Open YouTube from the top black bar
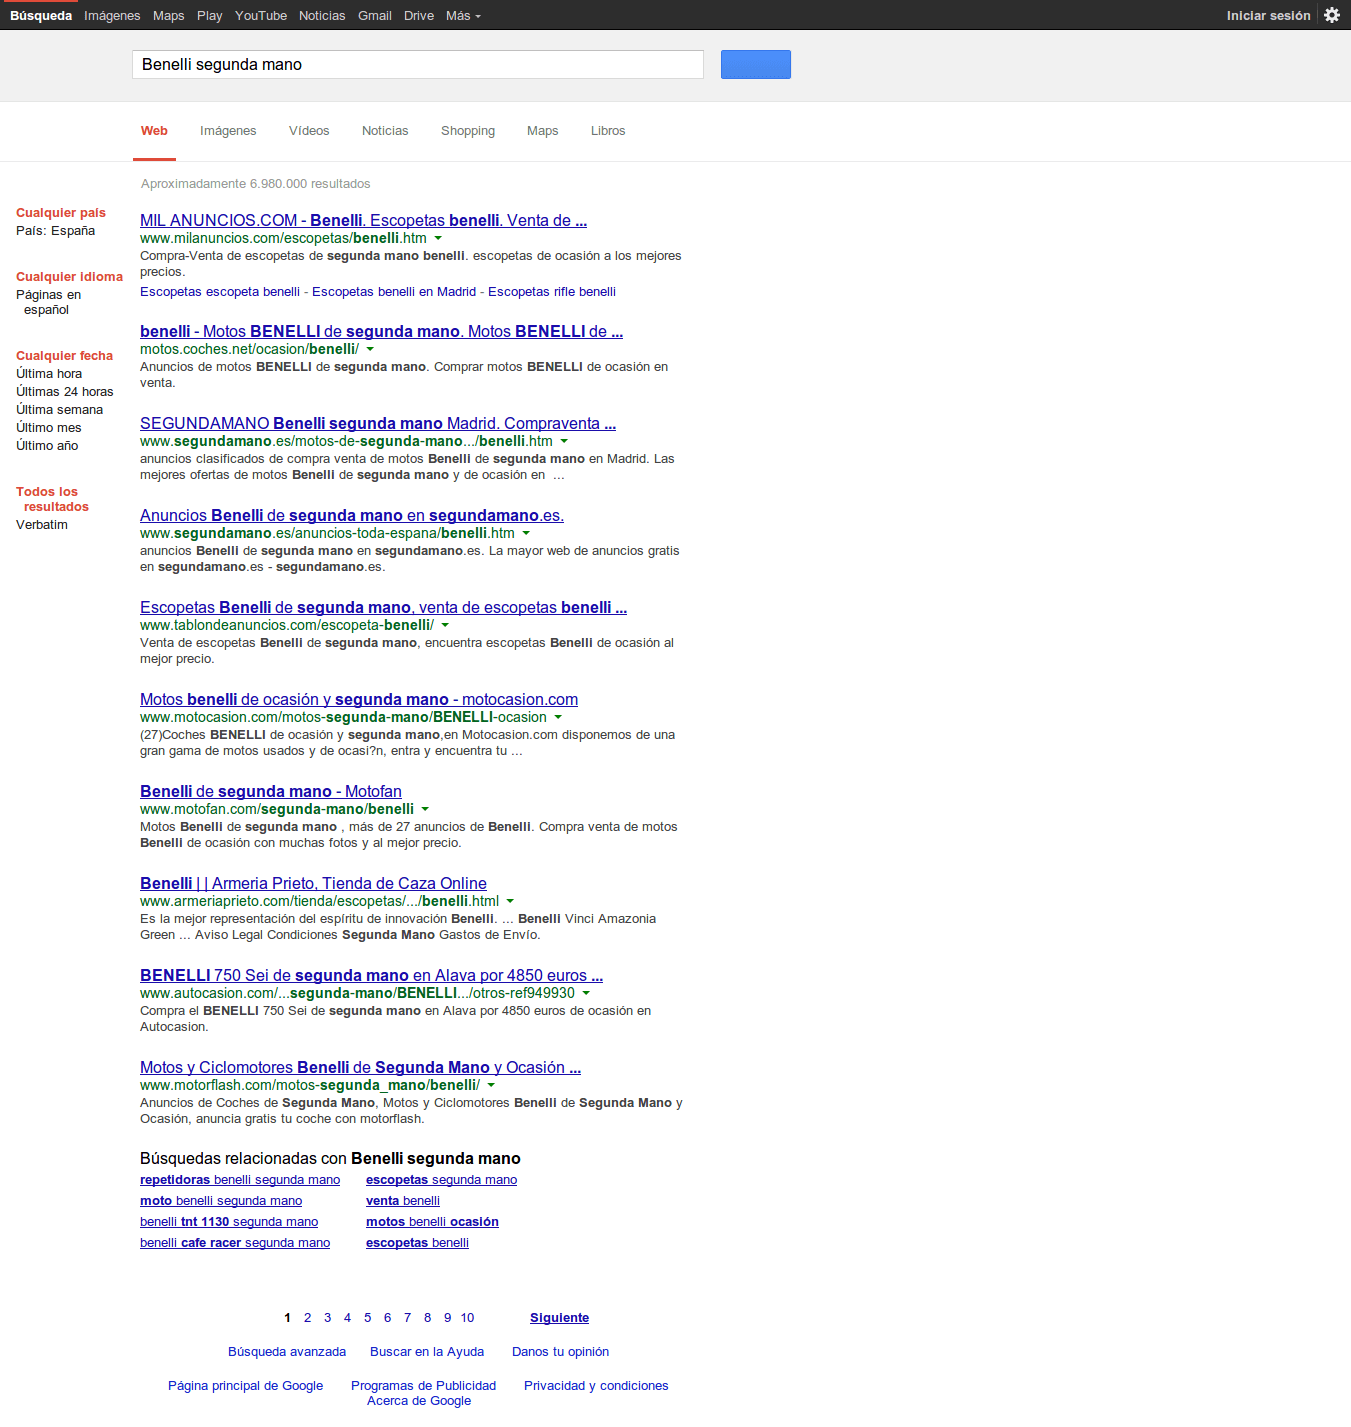 (x=261, y=15)
